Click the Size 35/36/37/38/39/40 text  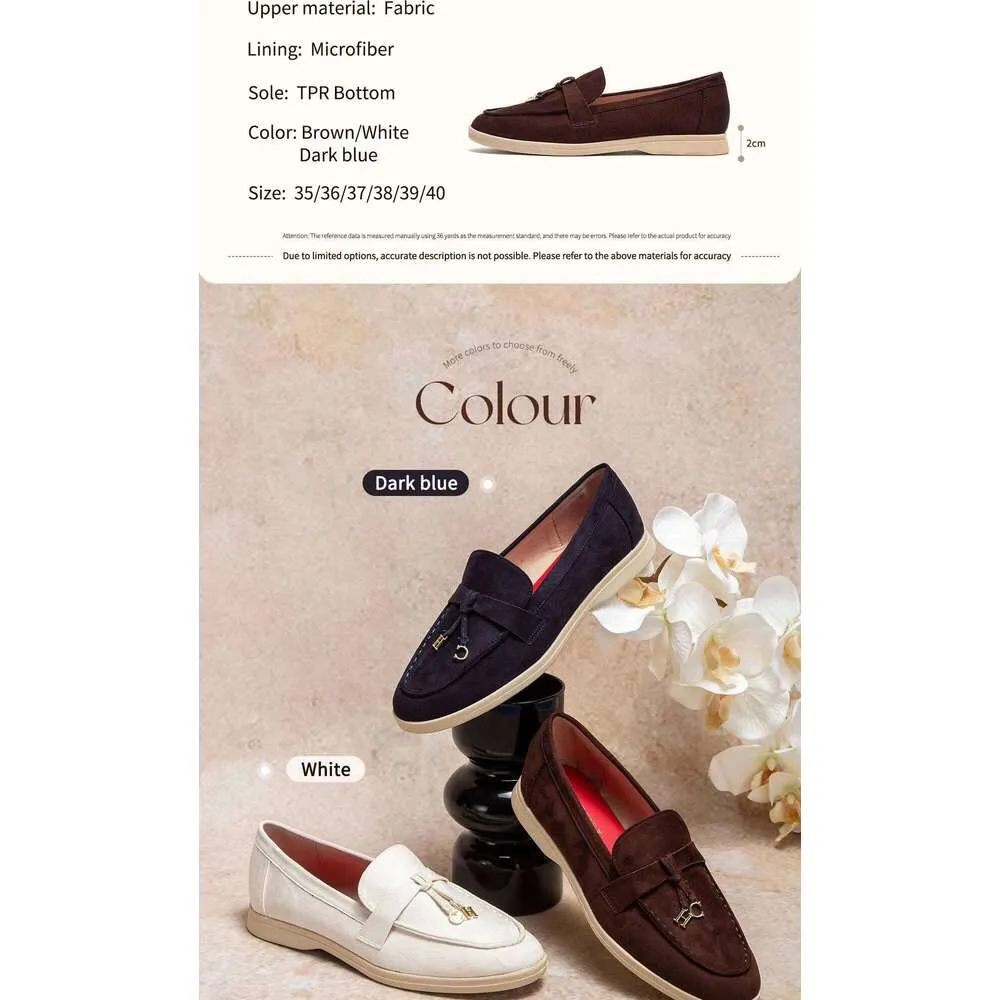point(346,193)
